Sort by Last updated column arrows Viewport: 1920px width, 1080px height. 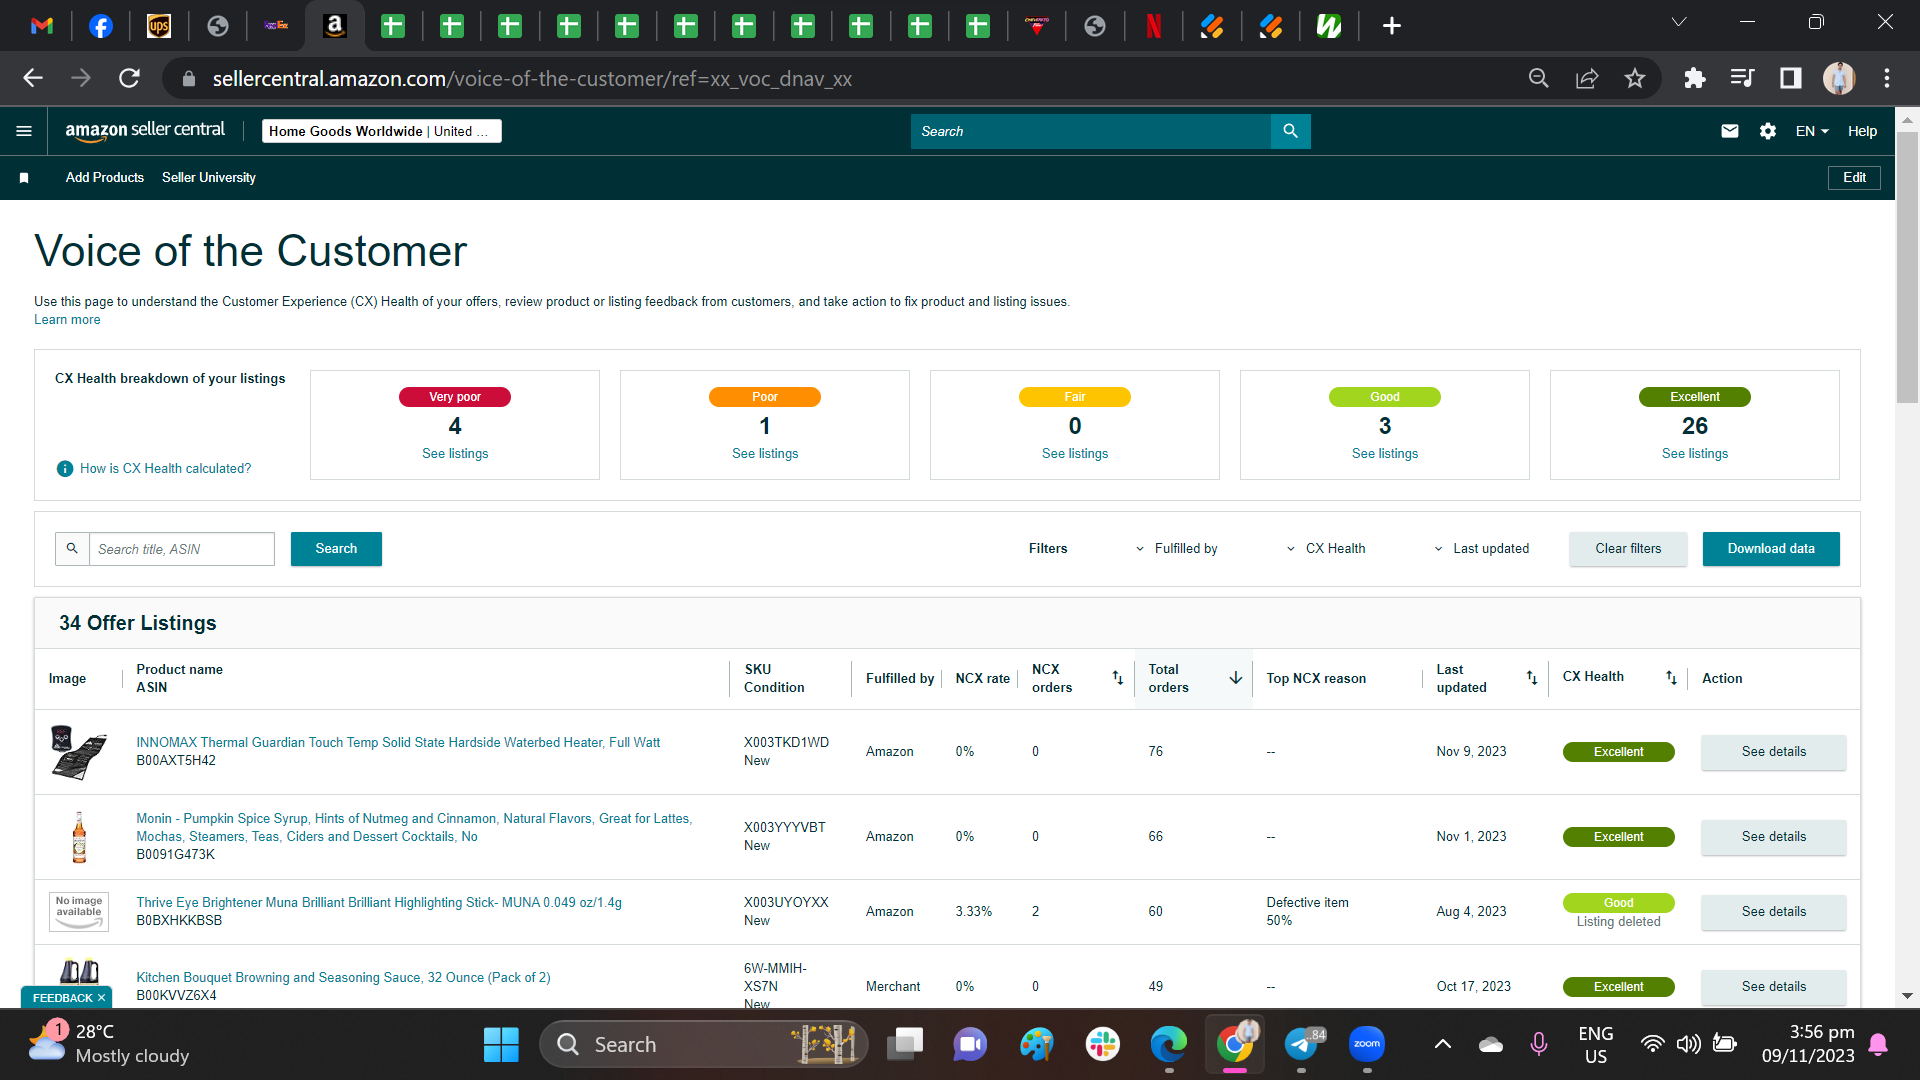1532,678
